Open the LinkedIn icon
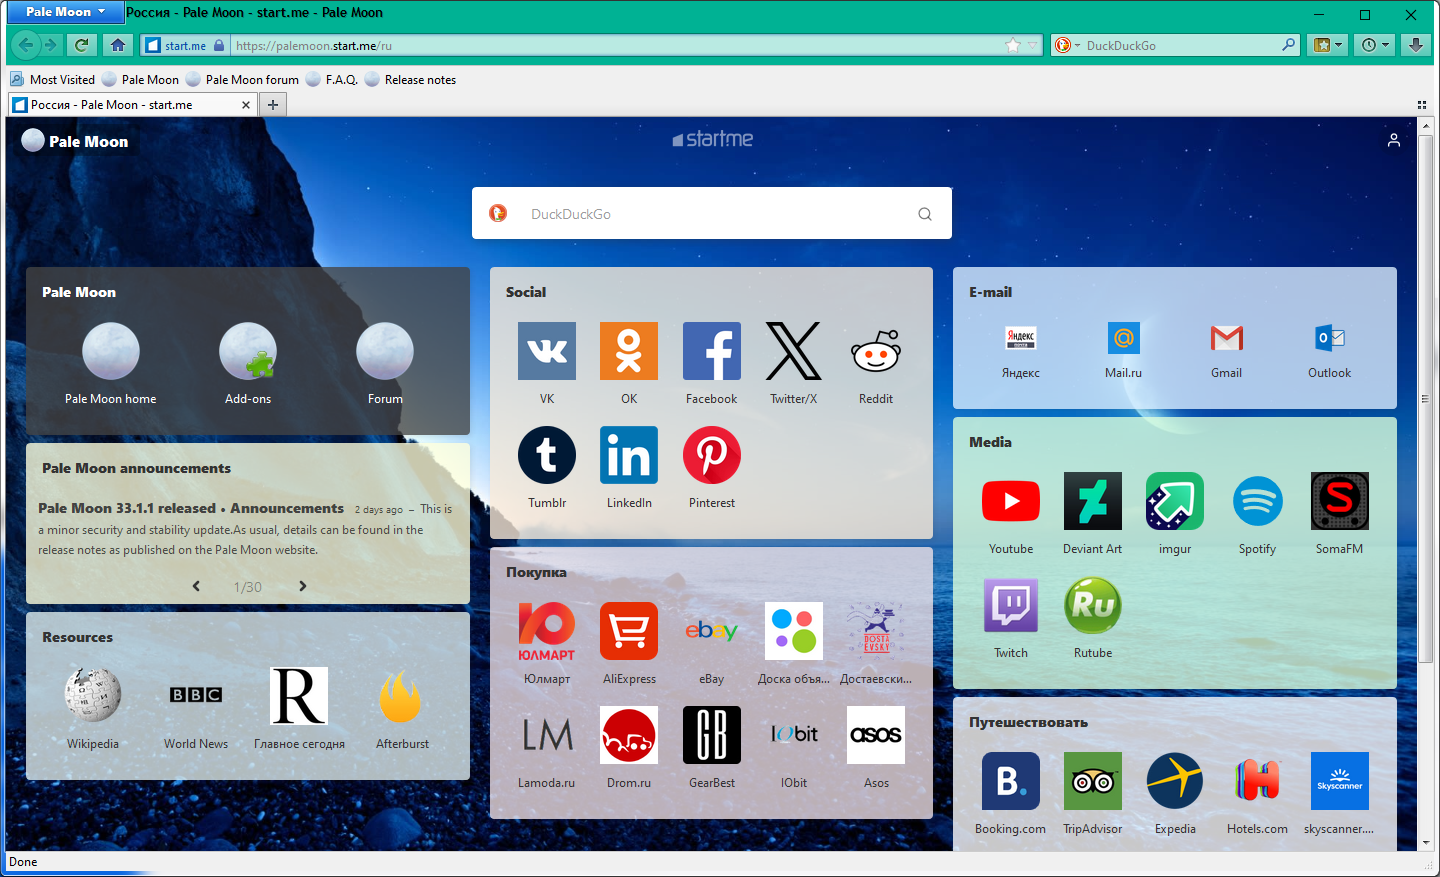Screen dimensions: 1440x877 (x=629, y=455)
